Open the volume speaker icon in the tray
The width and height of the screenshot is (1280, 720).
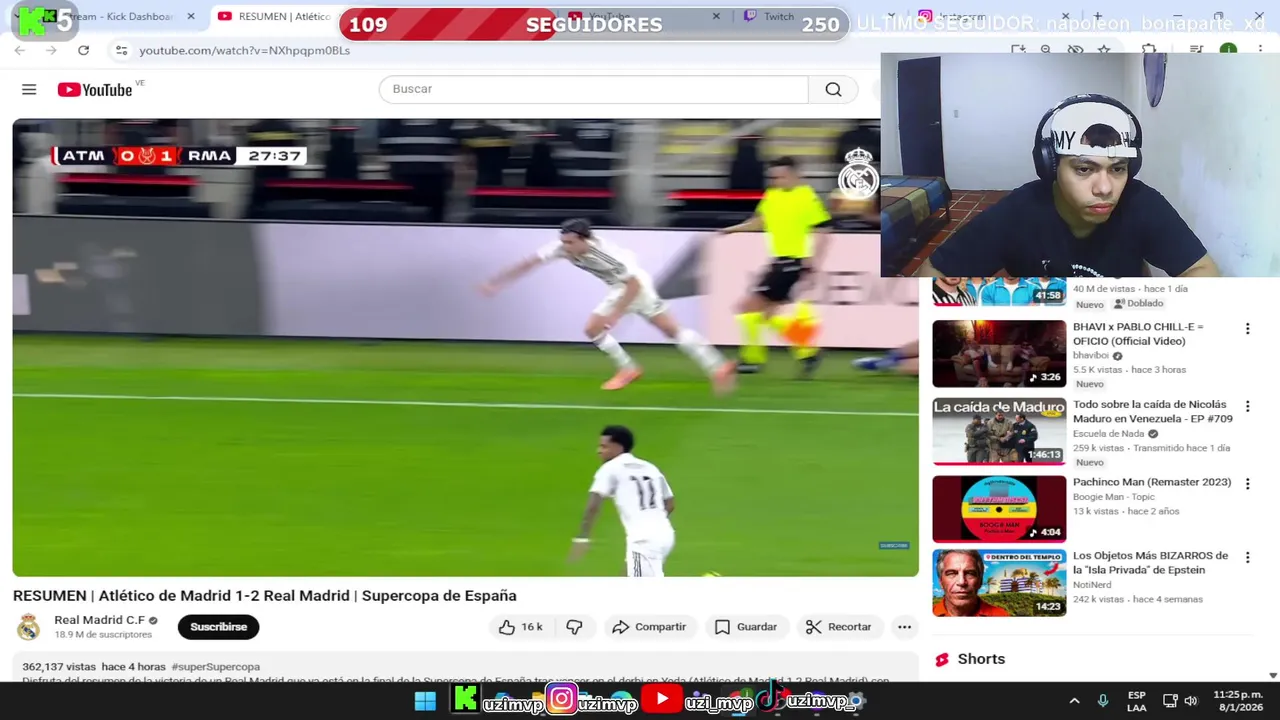1191,701
